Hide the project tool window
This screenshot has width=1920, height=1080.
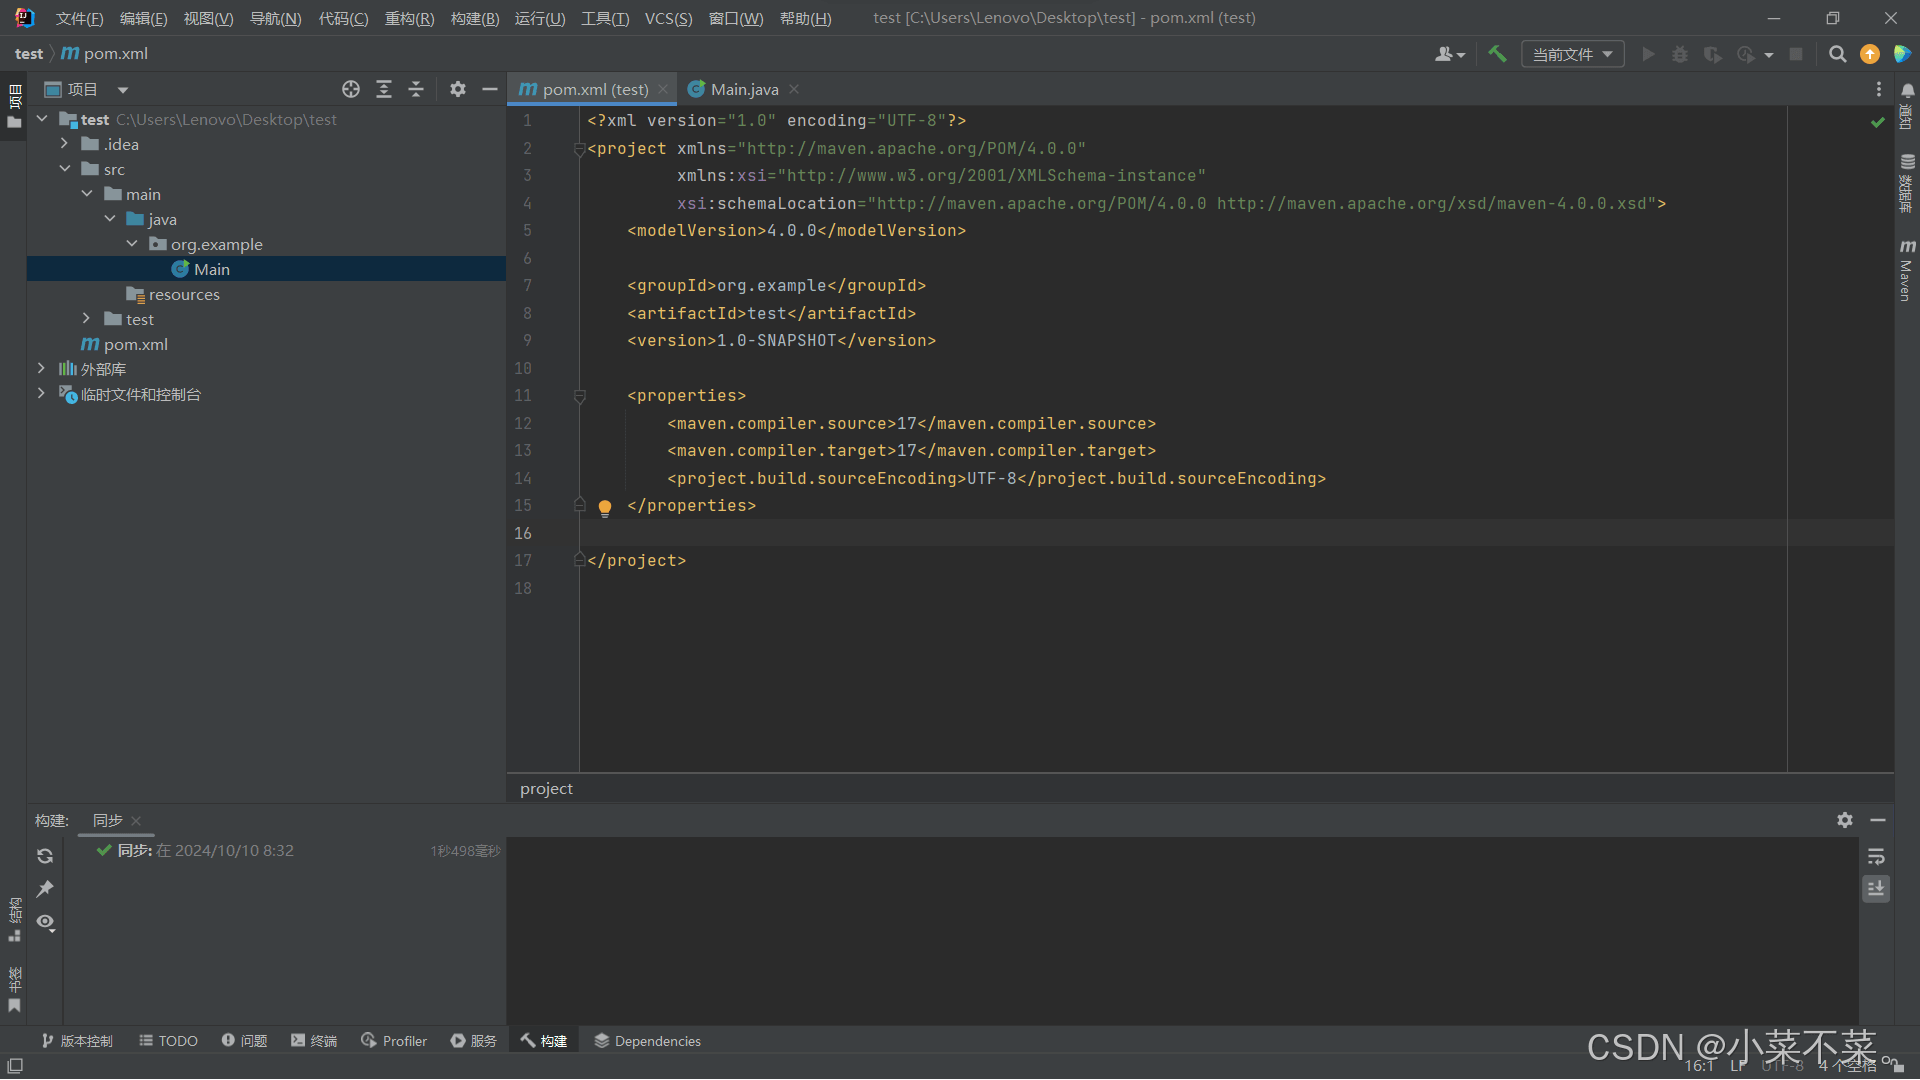(x=490, y=89)
